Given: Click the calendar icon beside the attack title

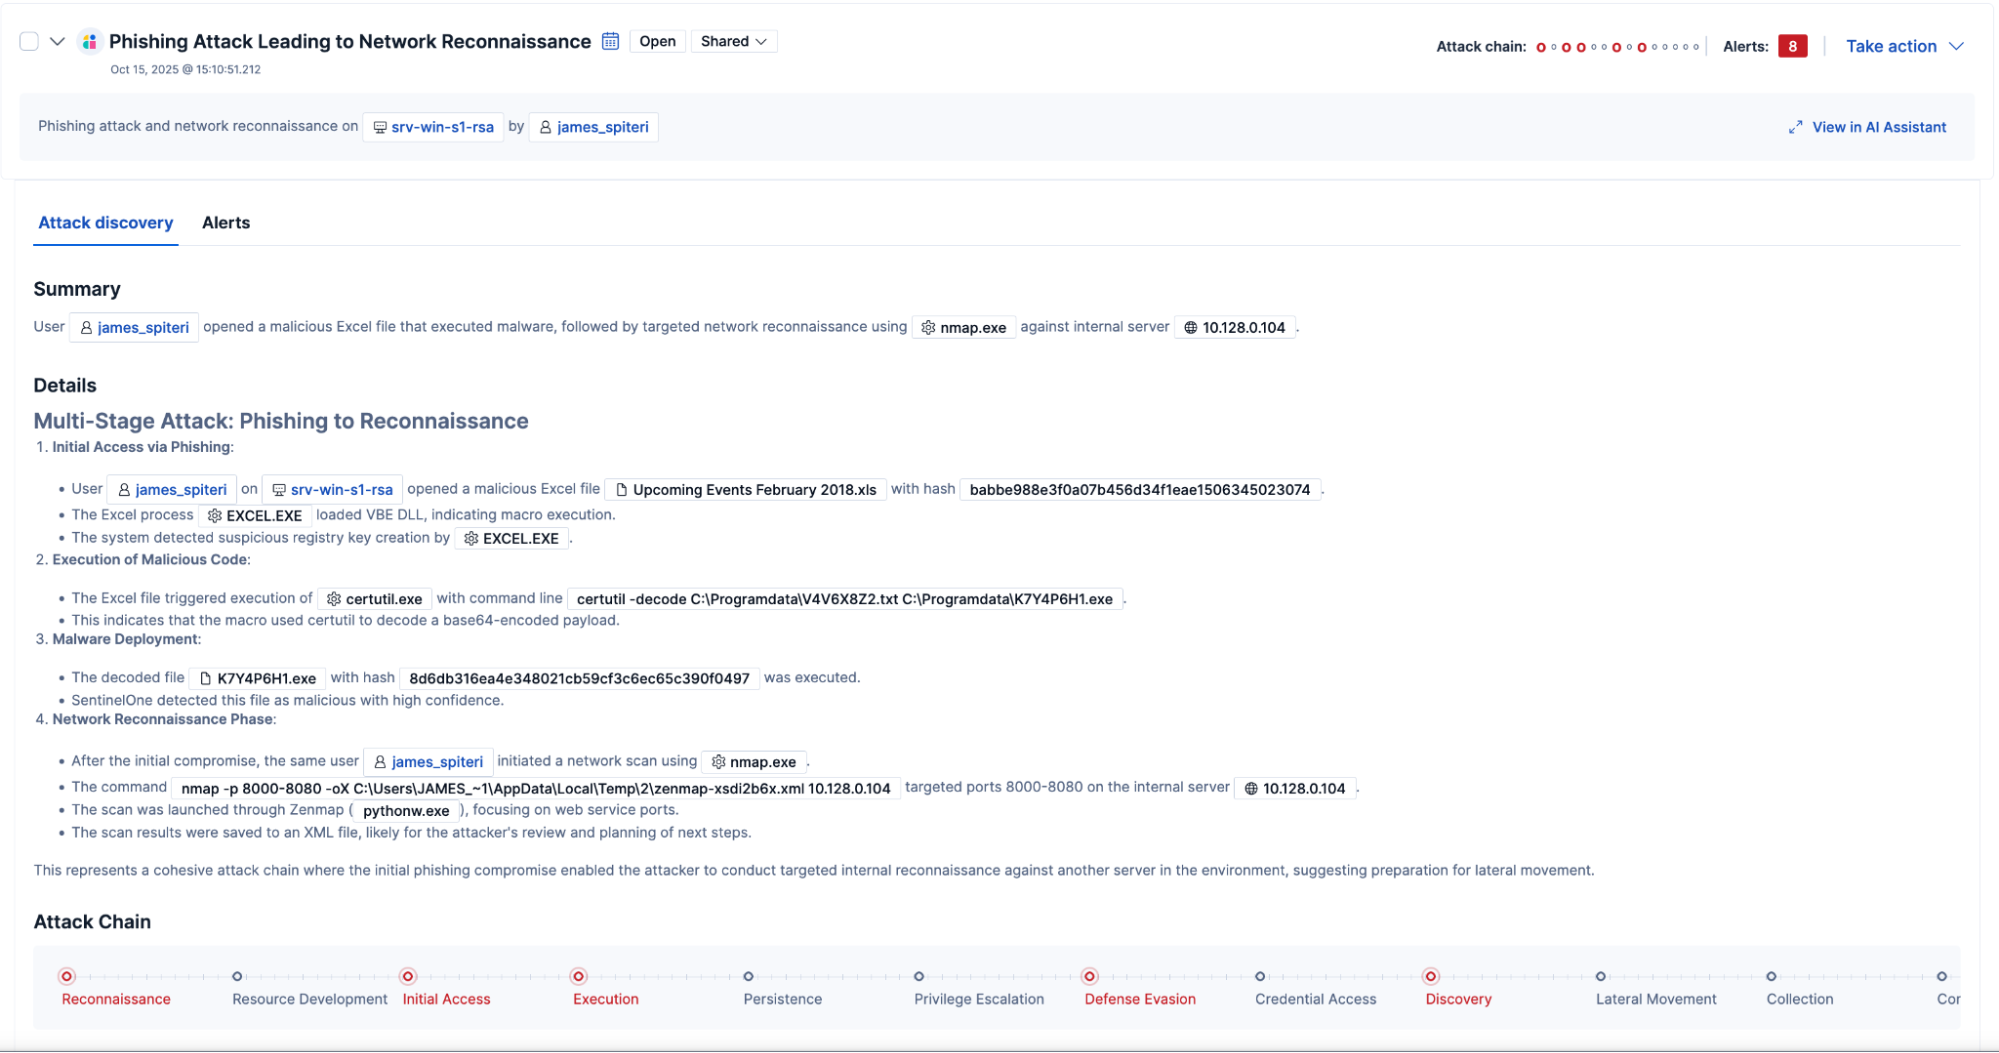Looking at the screenshot, I should point(610,41).
